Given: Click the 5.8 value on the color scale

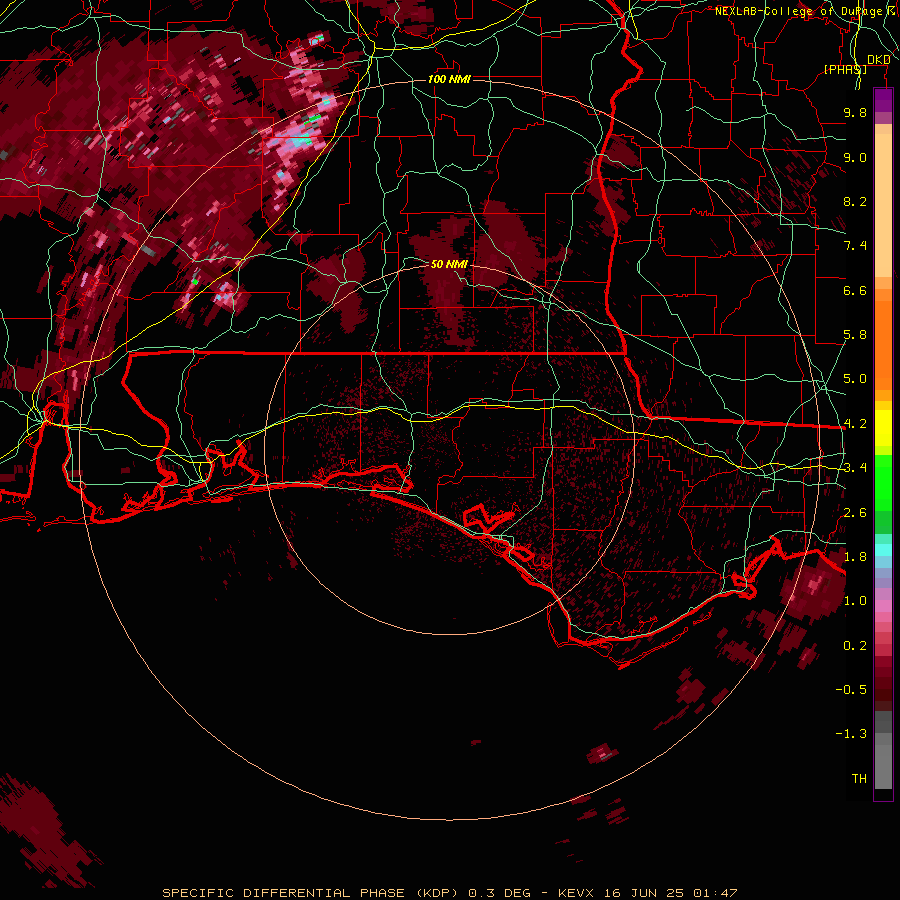Looking at the screenshot, I should [x=855, y=335].
